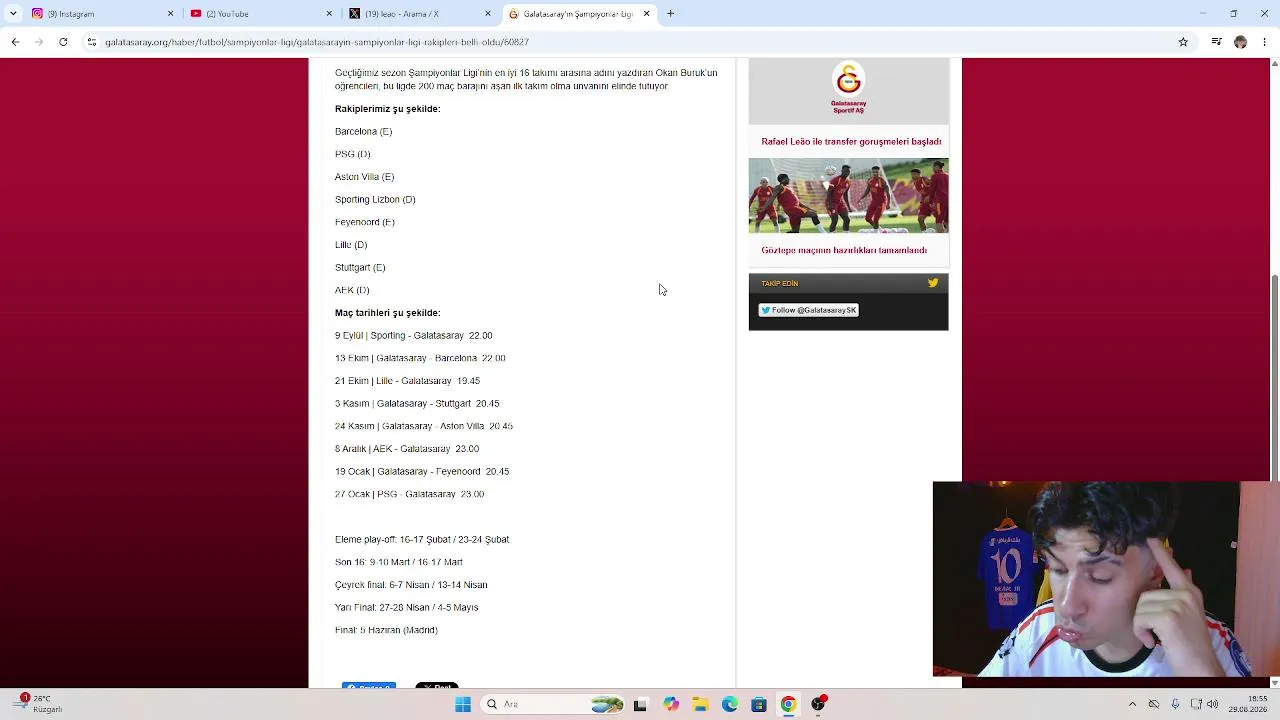Click the '19 Ocak | Galatasaray - Feyenoord' line

pos(422,472)
